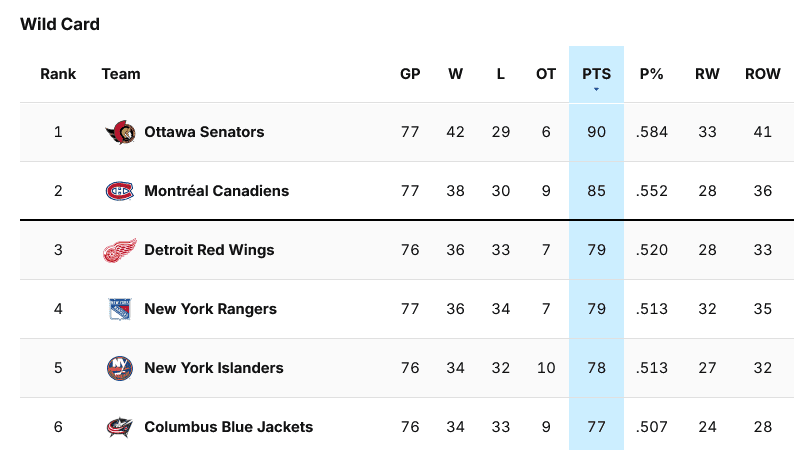794x450 pixels.
Task: Click the Montréal Canadiens logo icon
Action: pos(120,191)
